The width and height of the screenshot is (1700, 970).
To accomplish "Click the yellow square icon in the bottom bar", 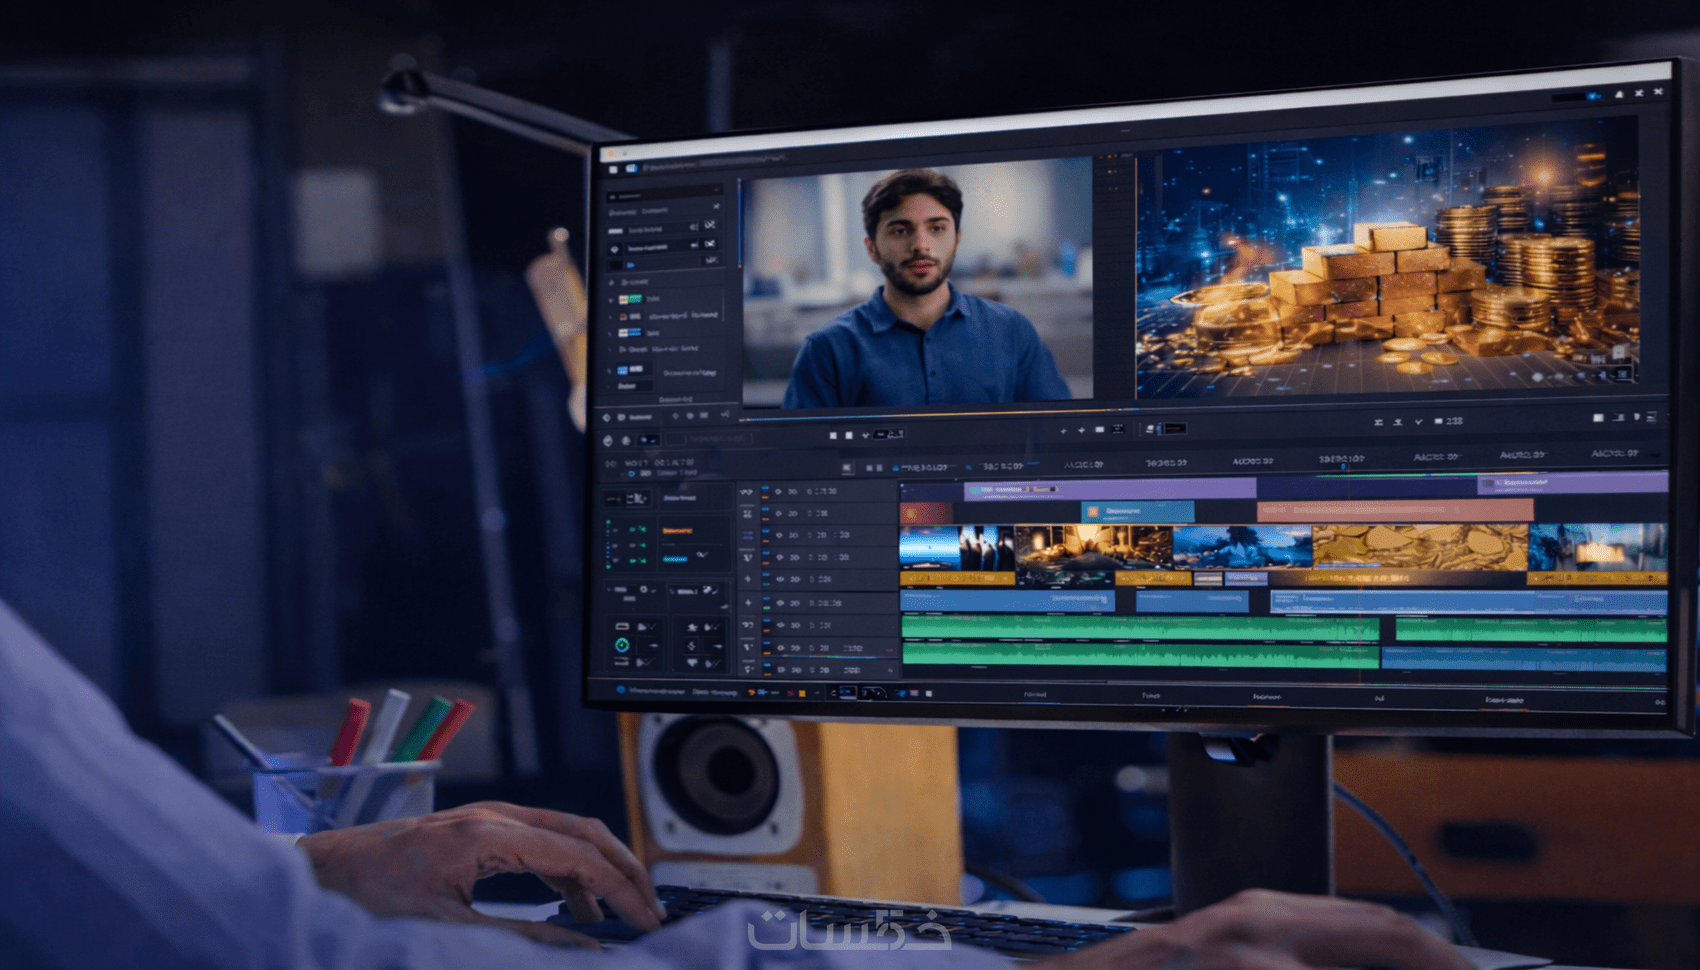I will pos(802,693).
